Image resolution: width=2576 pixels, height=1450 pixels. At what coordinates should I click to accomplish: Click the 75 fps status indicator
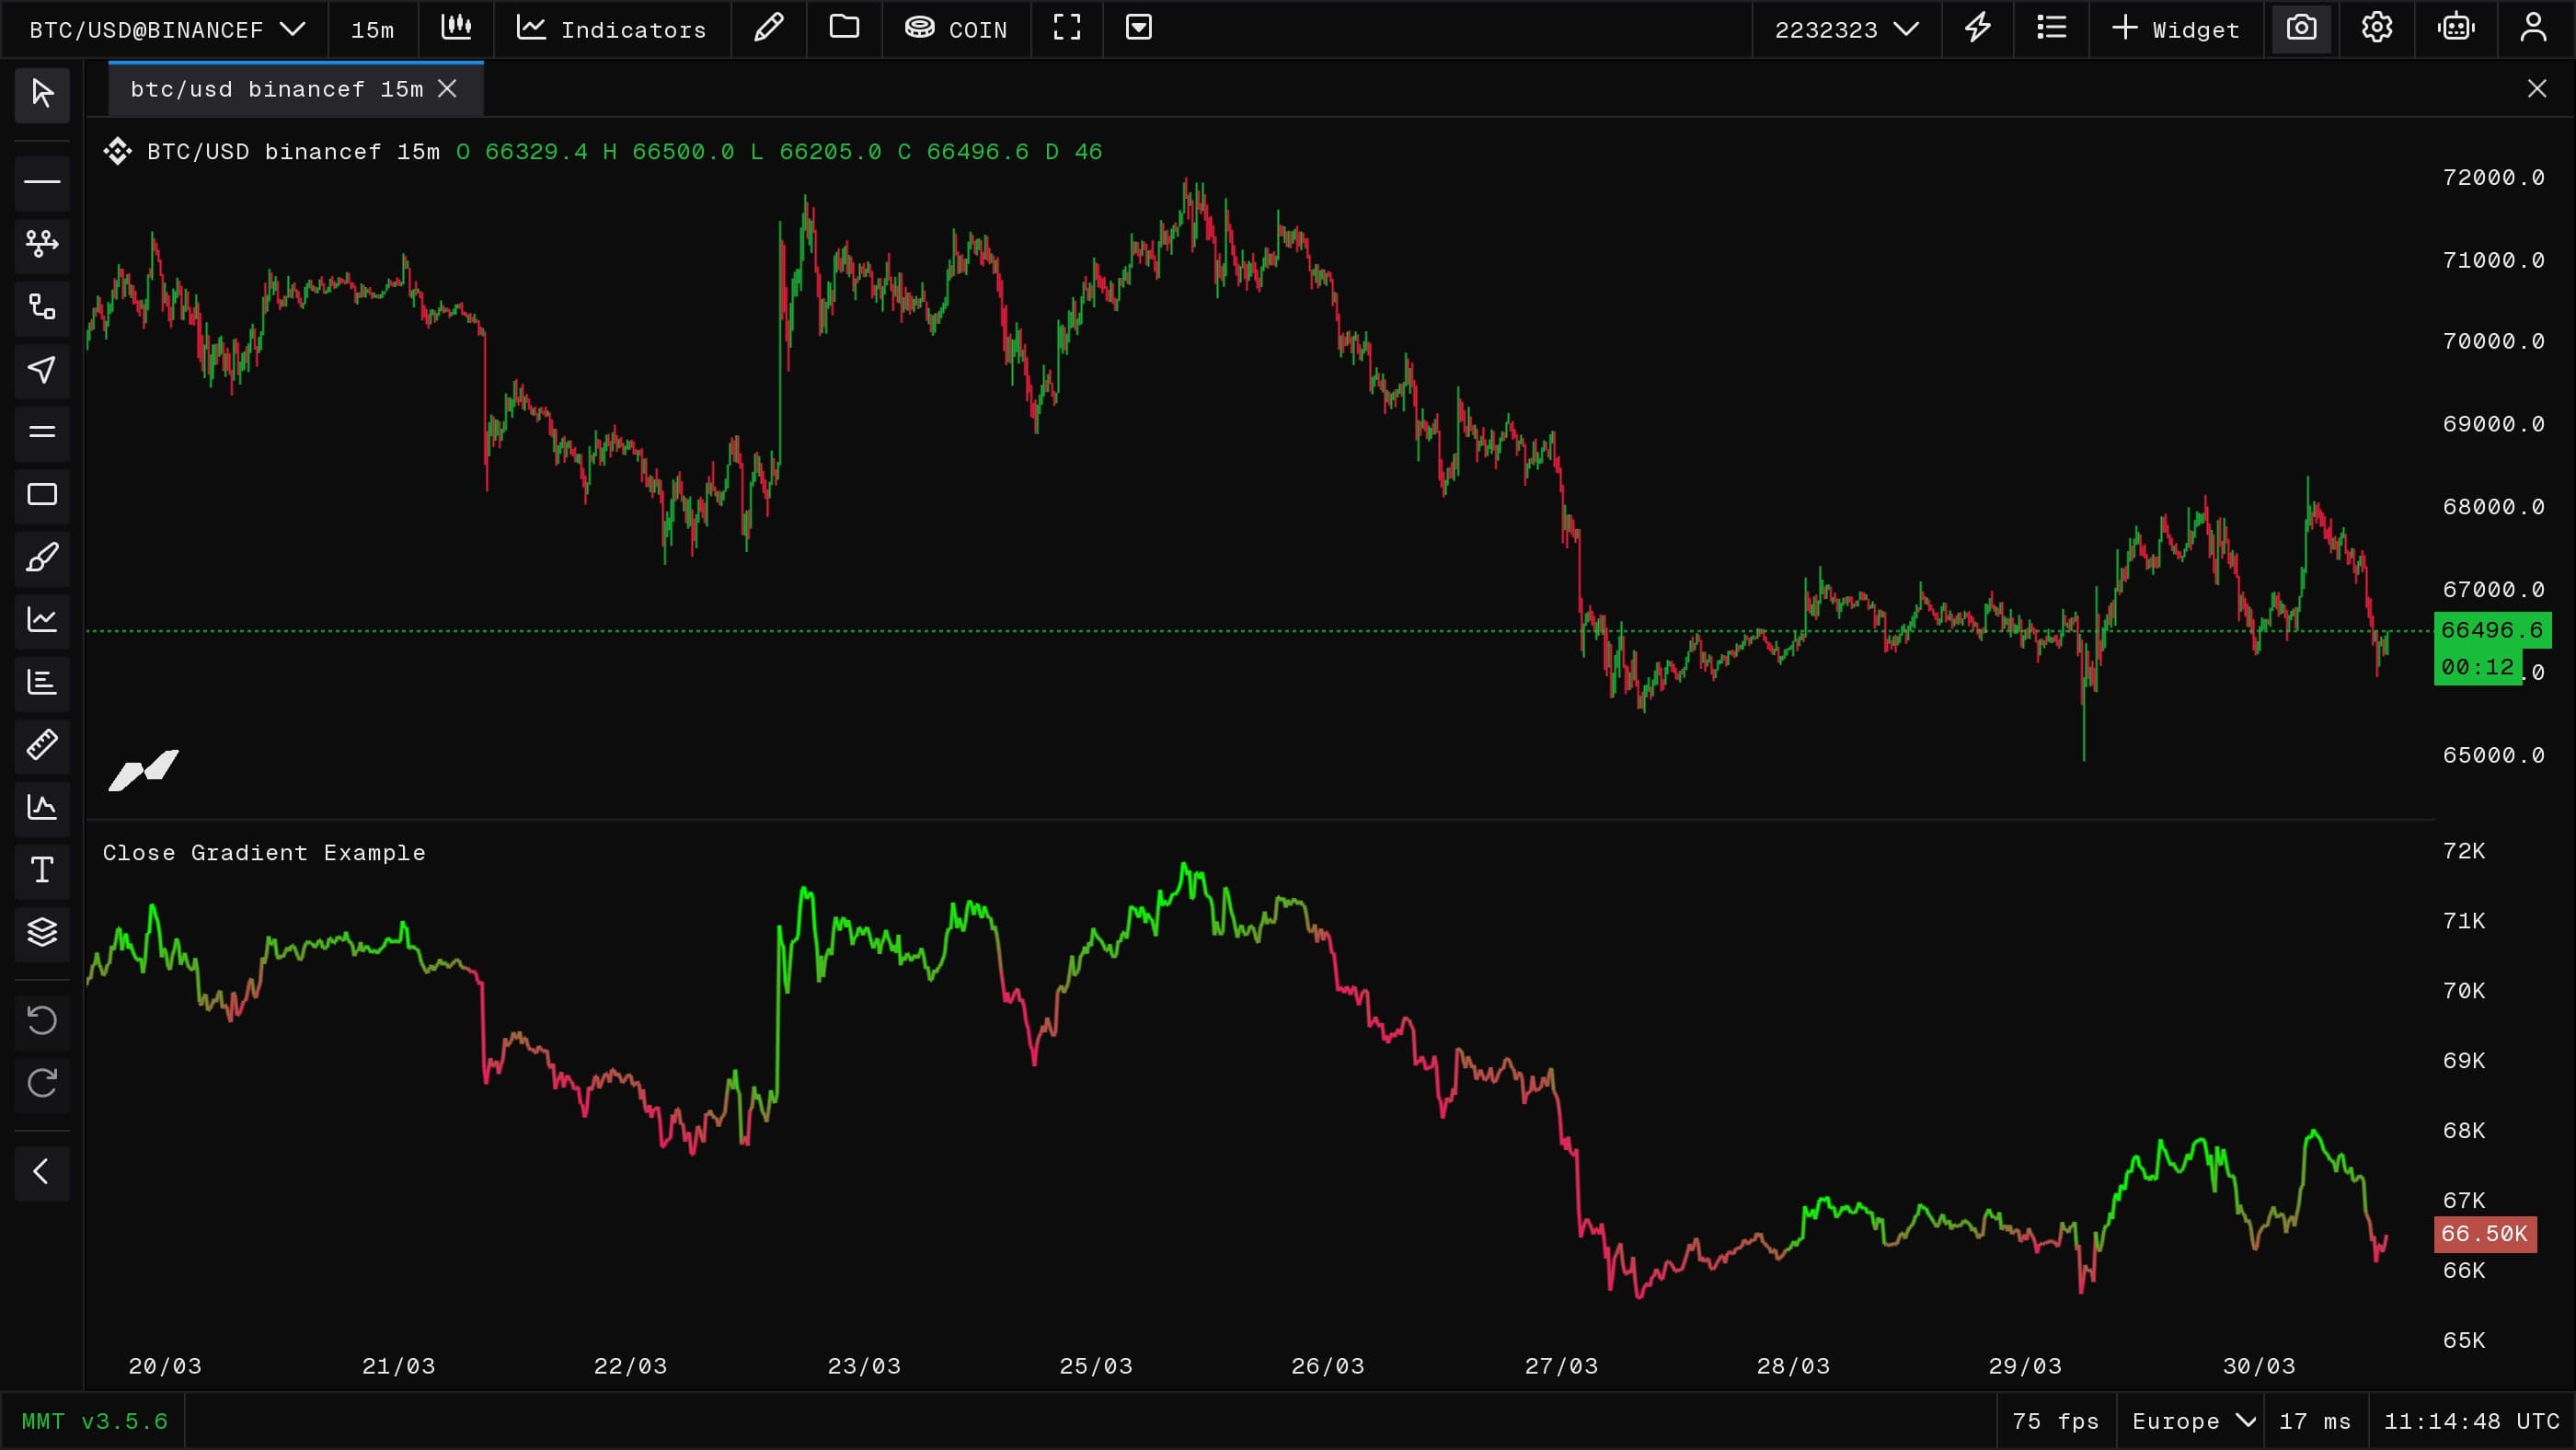pyautogui.click(x=2055, y=1421)
